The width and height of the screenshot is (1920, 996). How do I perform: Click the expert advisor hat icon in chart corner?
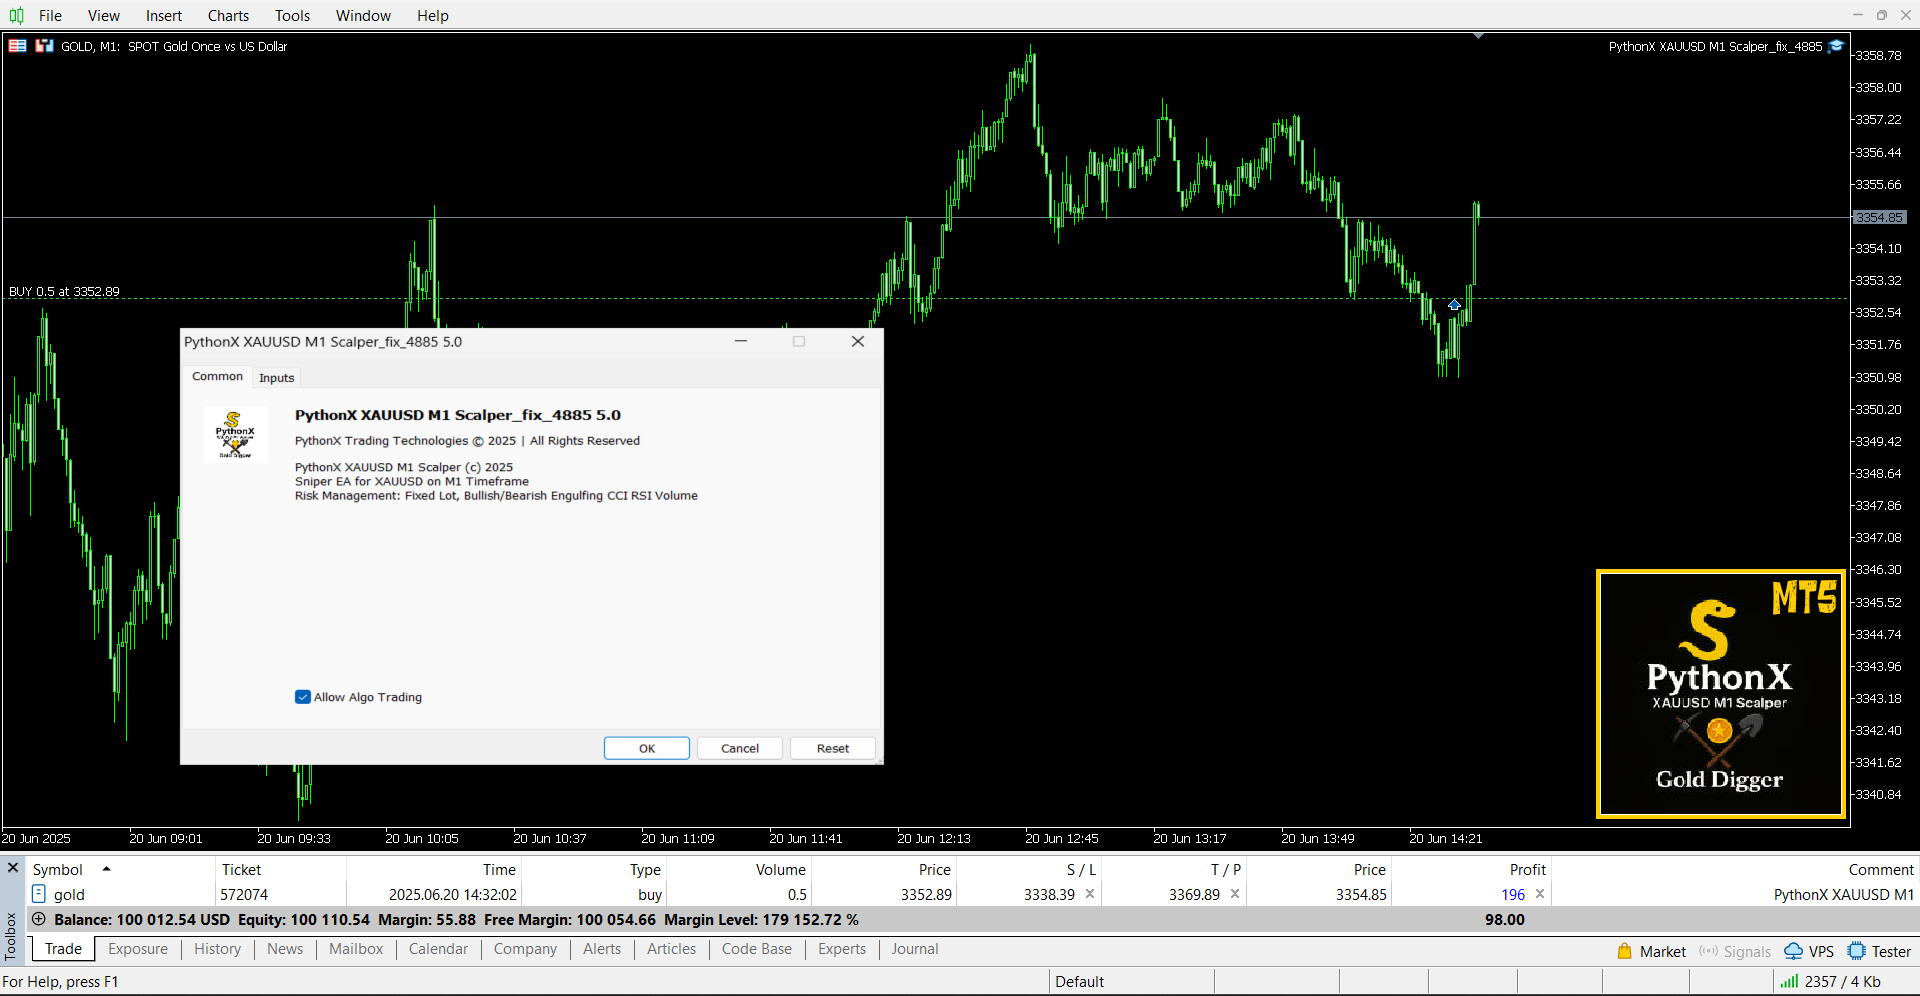pyautogui.click(x=1836, y=46)
